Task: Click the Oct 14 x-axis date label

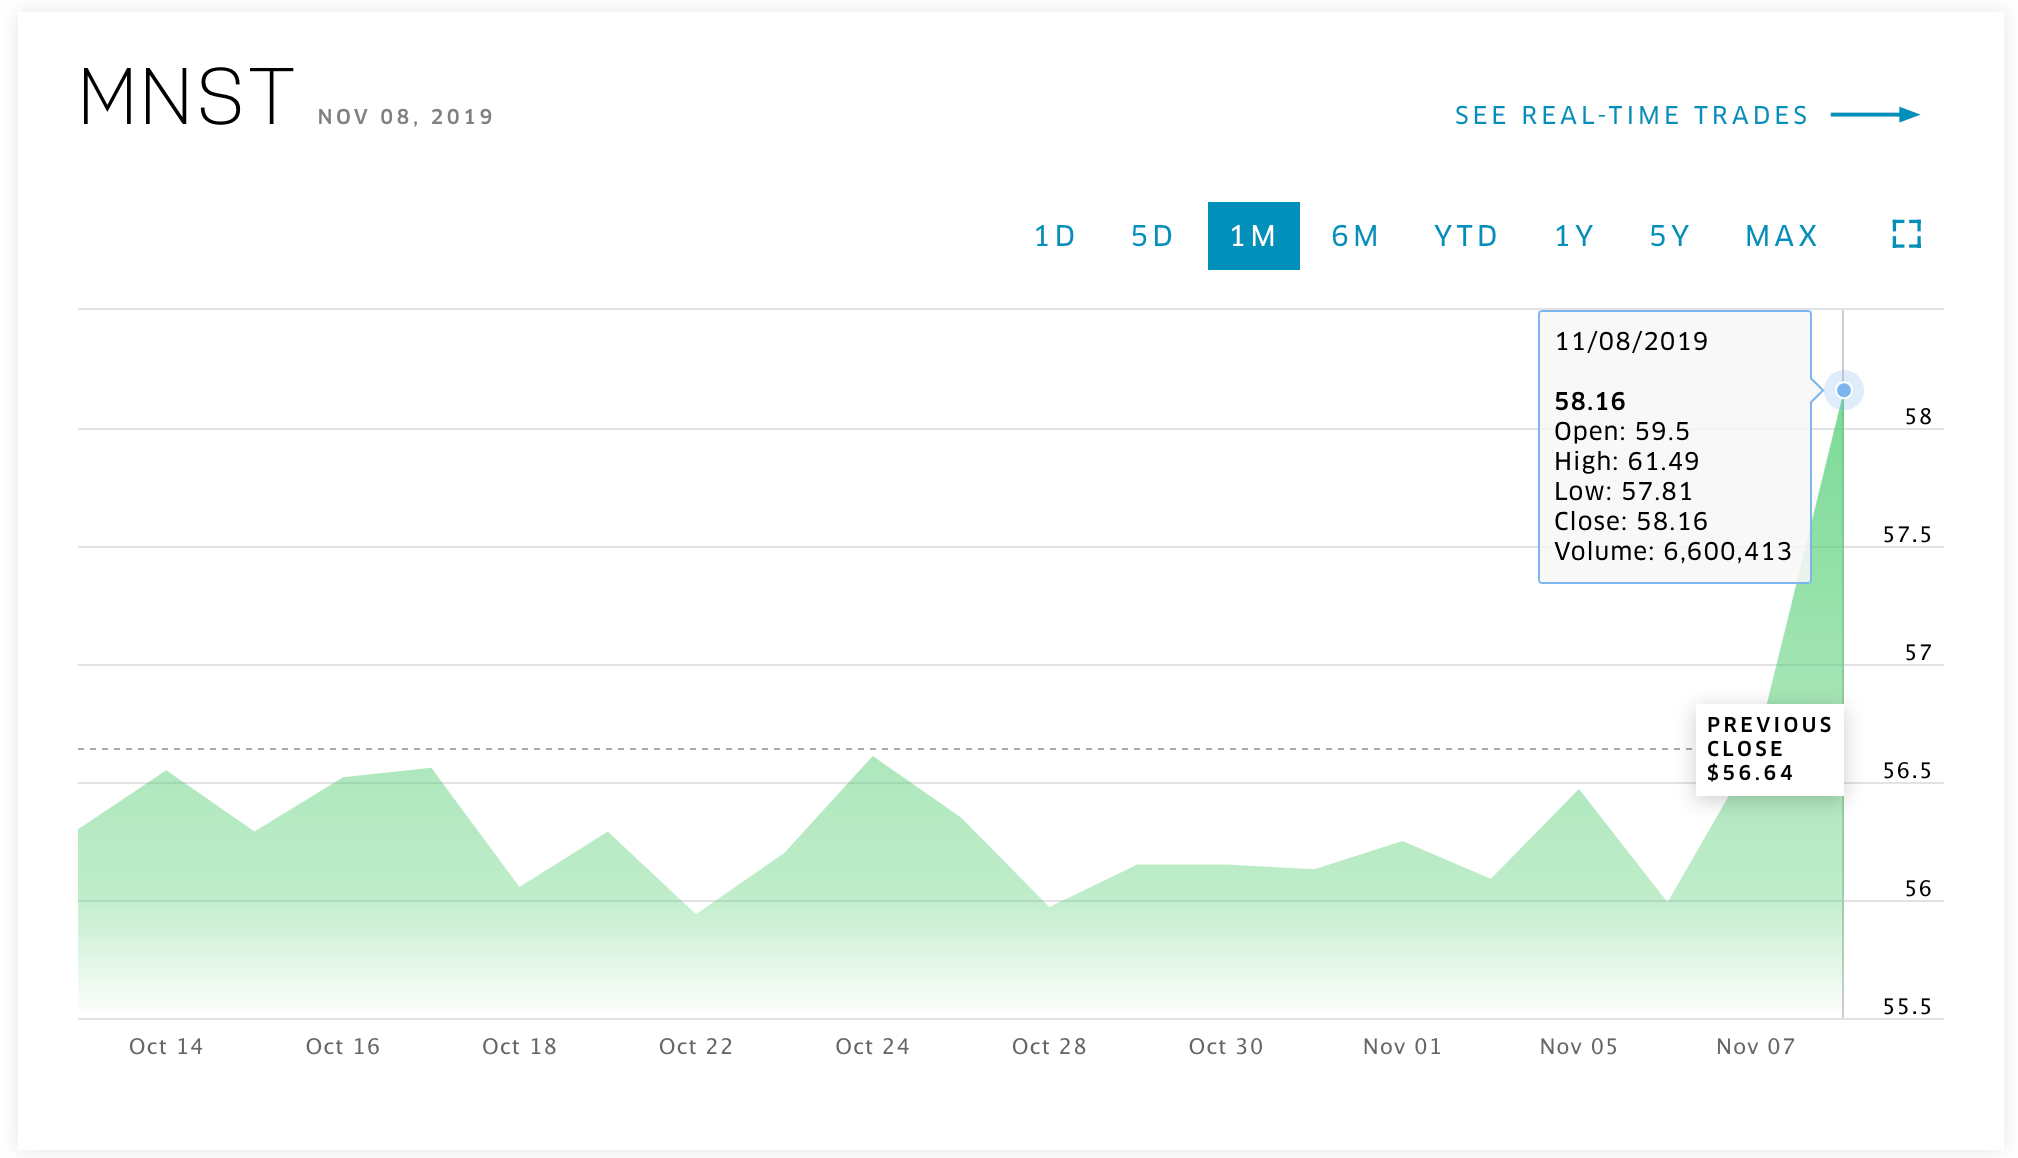Action: coord(166,1046)
